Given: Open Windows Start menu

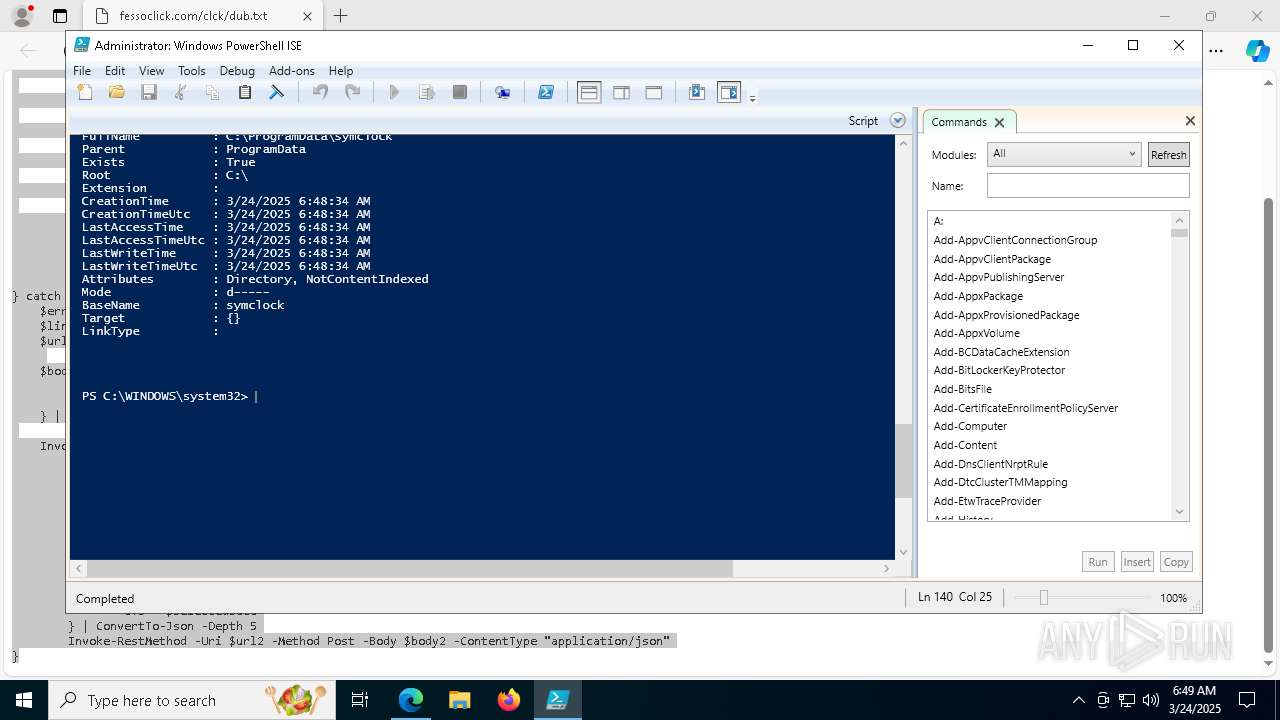Looking at the screenshot, I should point(23,700).
